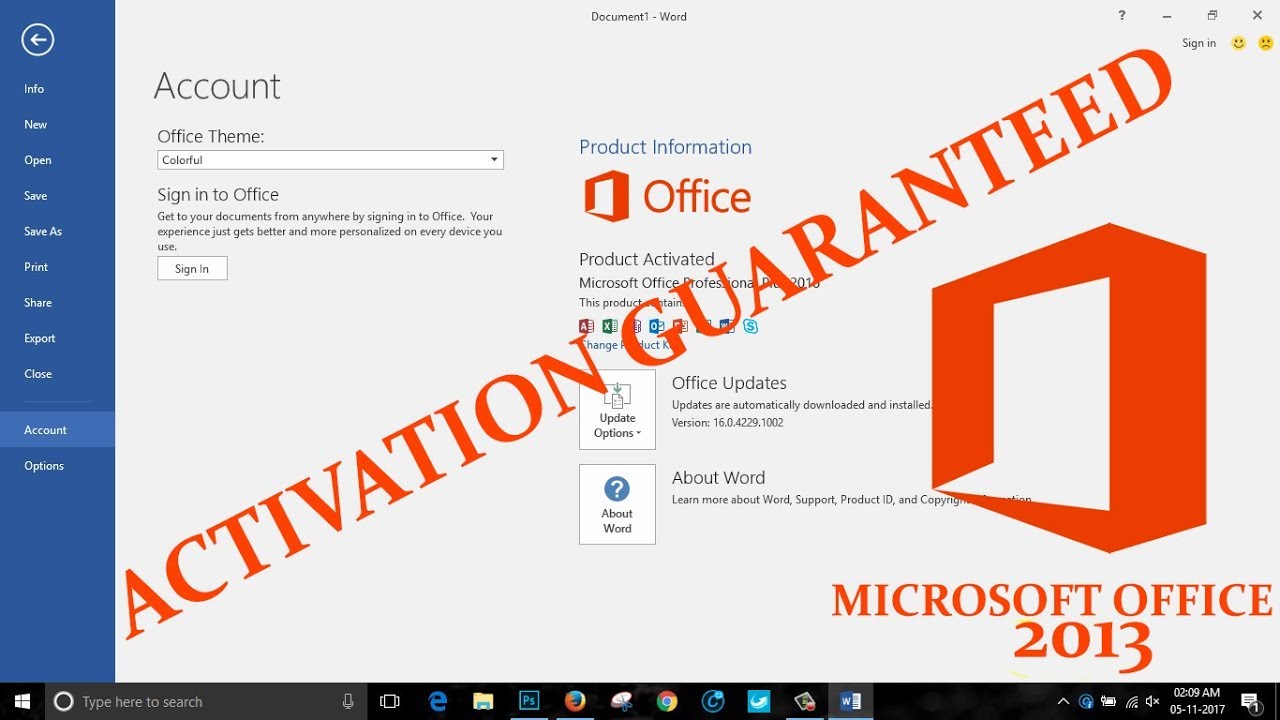Click the volume icon in the system tray
This screenshot has width=1280, height=720.
pos(1152,701)
